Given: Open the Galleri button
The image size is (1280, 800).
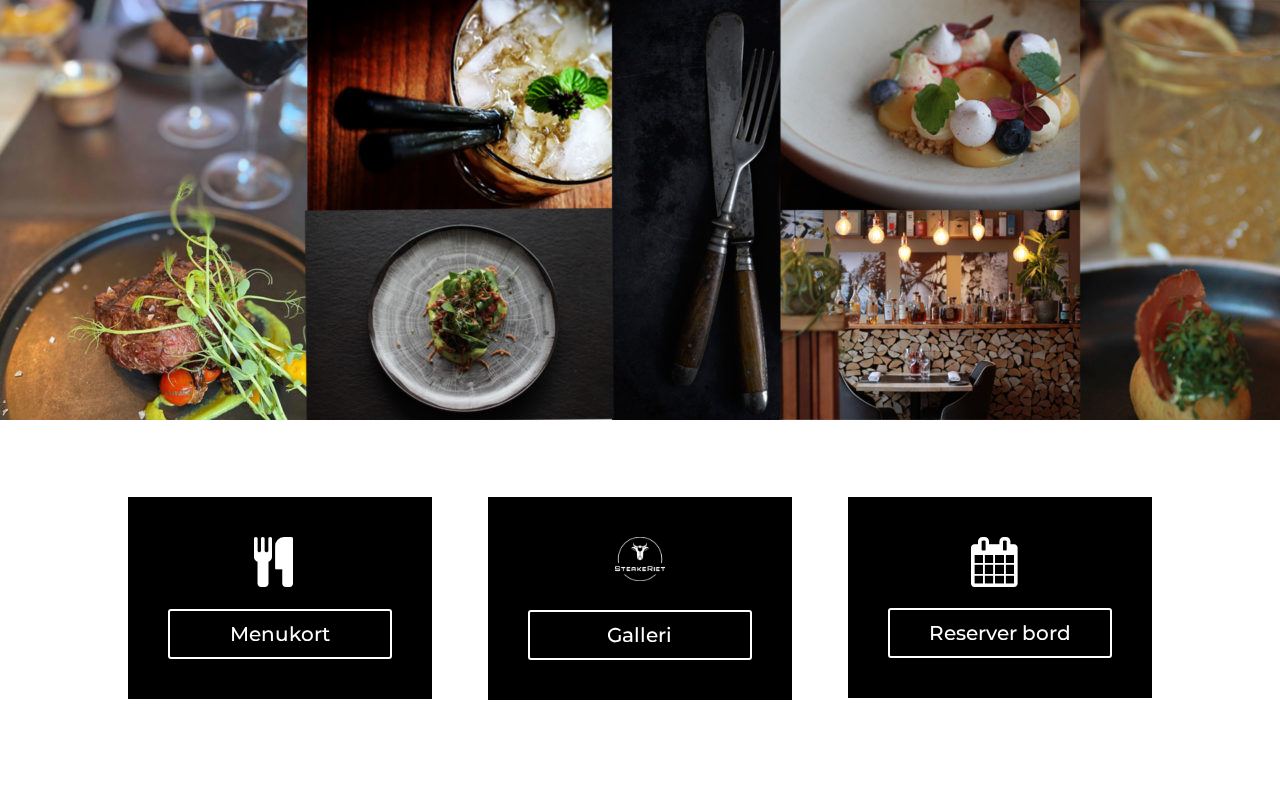Looking at the screenshot, I should pyautogui.click(x=640, y=635).
